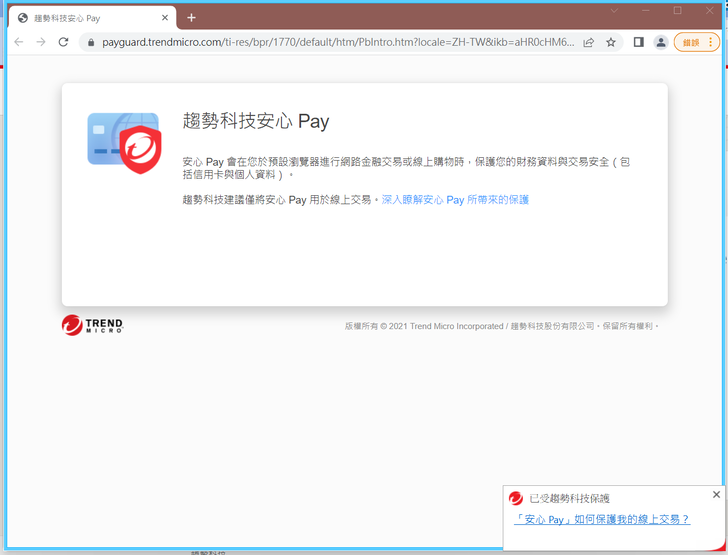Screen dimensions: 728x555
Task: Open the share page icon in address bar
Action: coord(588,42)
